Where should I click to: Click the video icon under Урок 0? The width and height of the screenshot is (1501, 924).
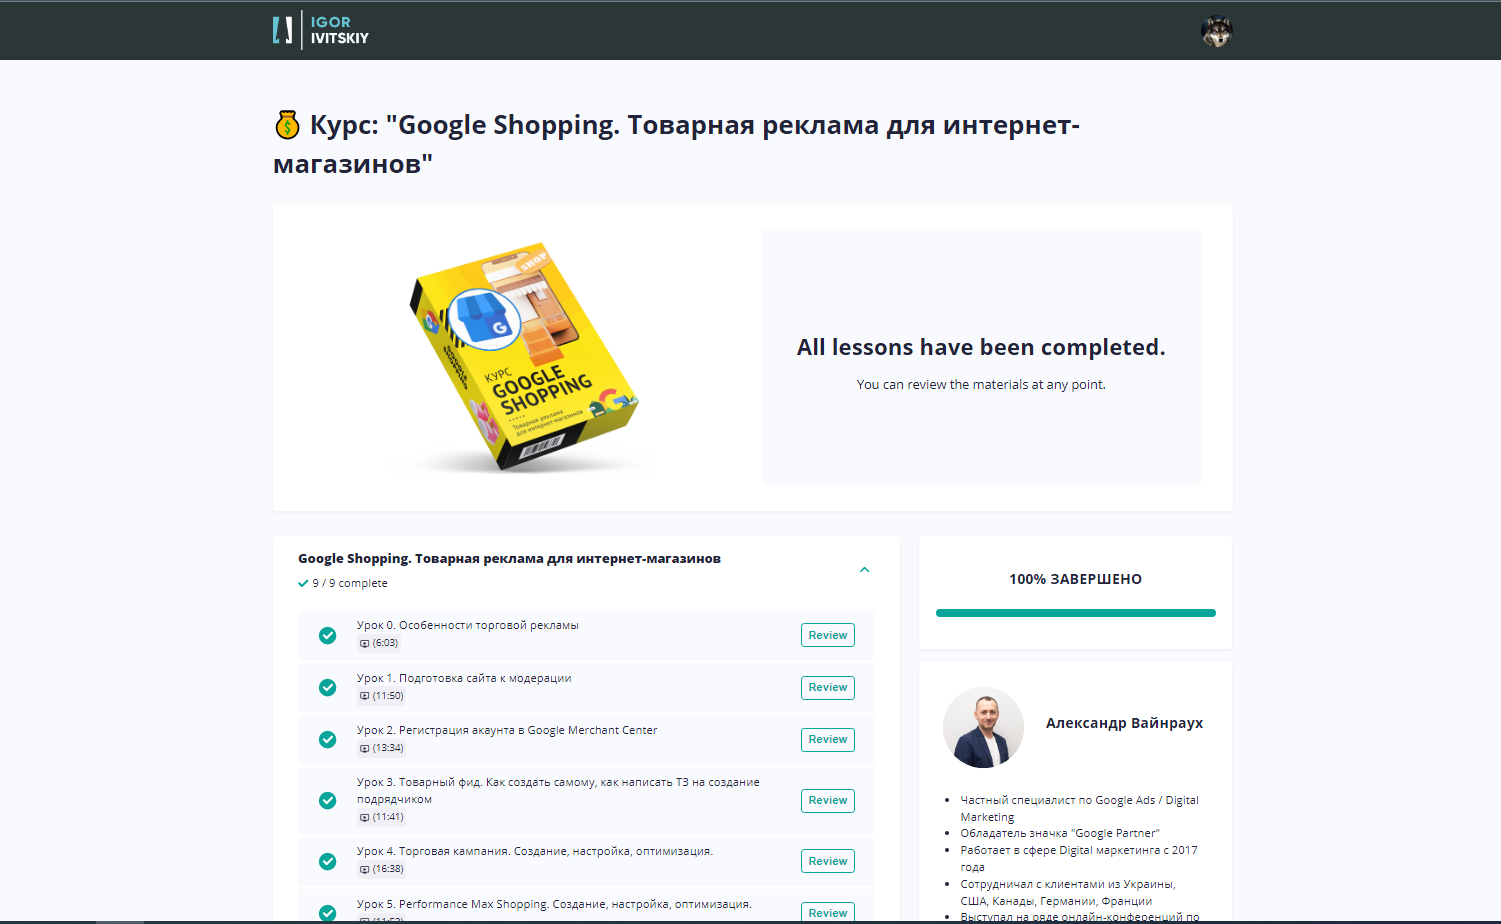pyautogui.click(x=364, y=644)
